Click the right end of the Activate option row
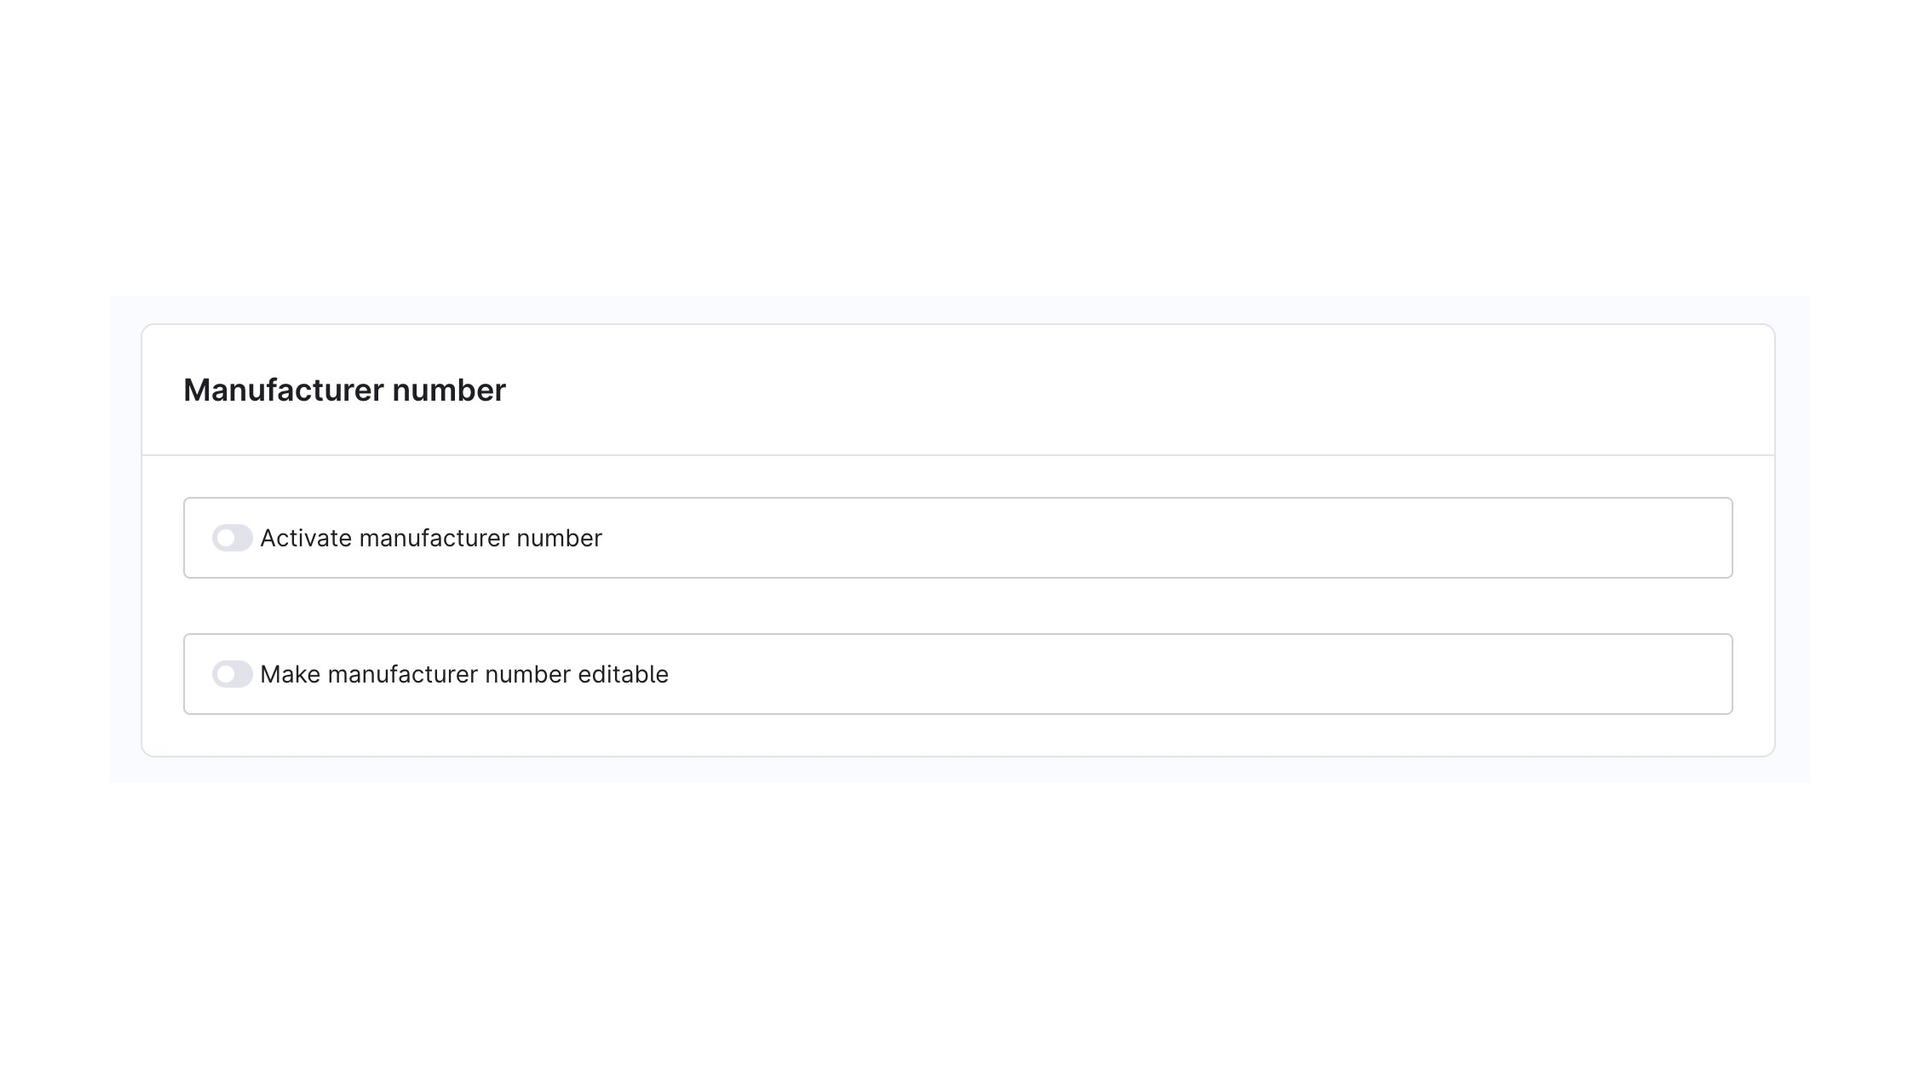1920x1080 pixels. tap(1700, 538)
